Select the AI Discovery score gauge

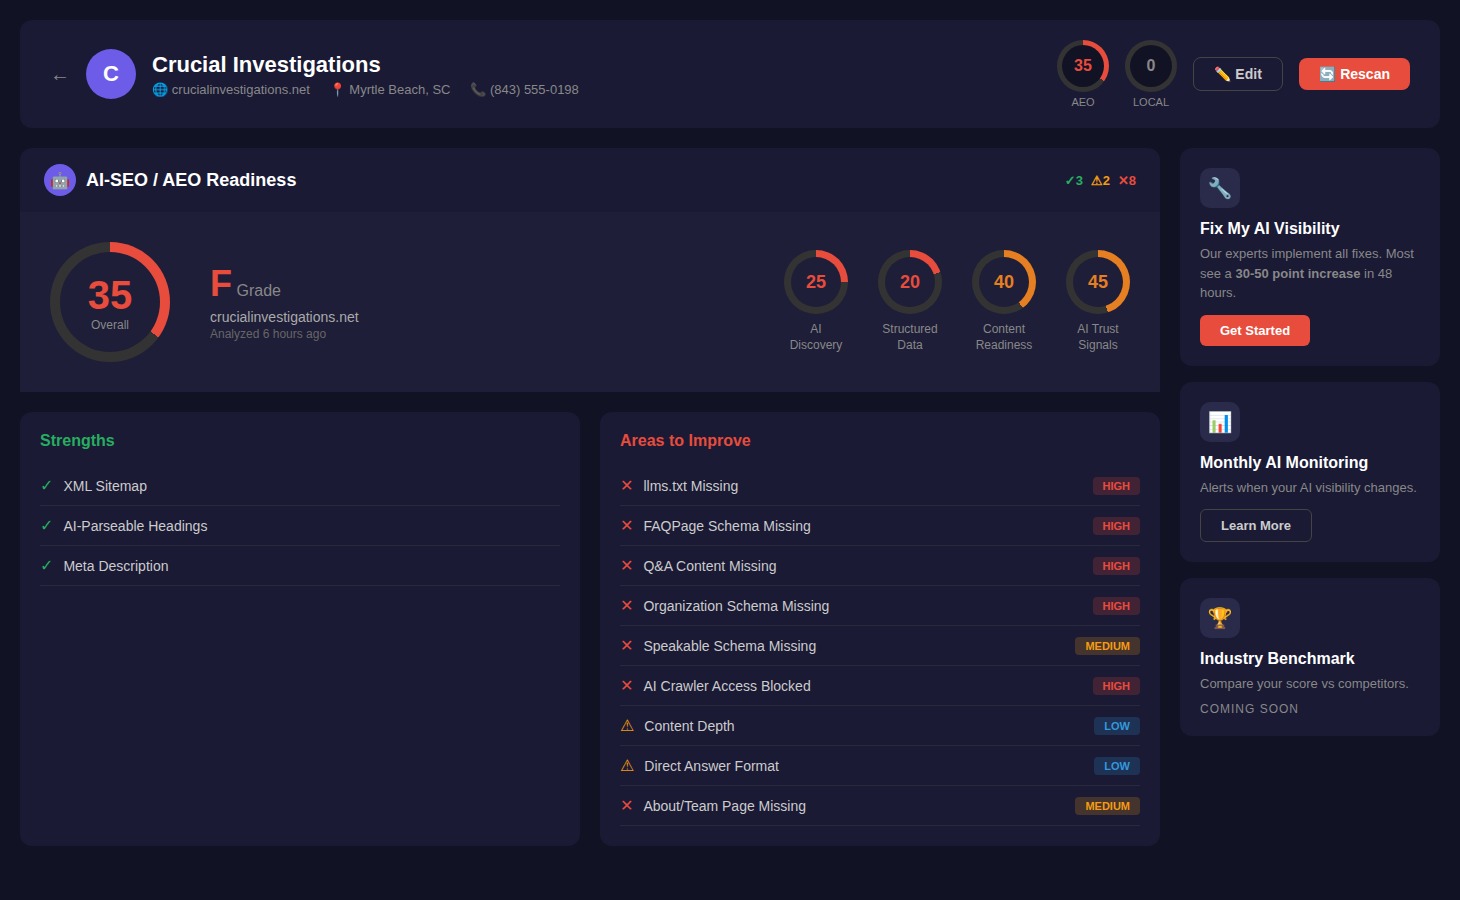coord(816,282)
